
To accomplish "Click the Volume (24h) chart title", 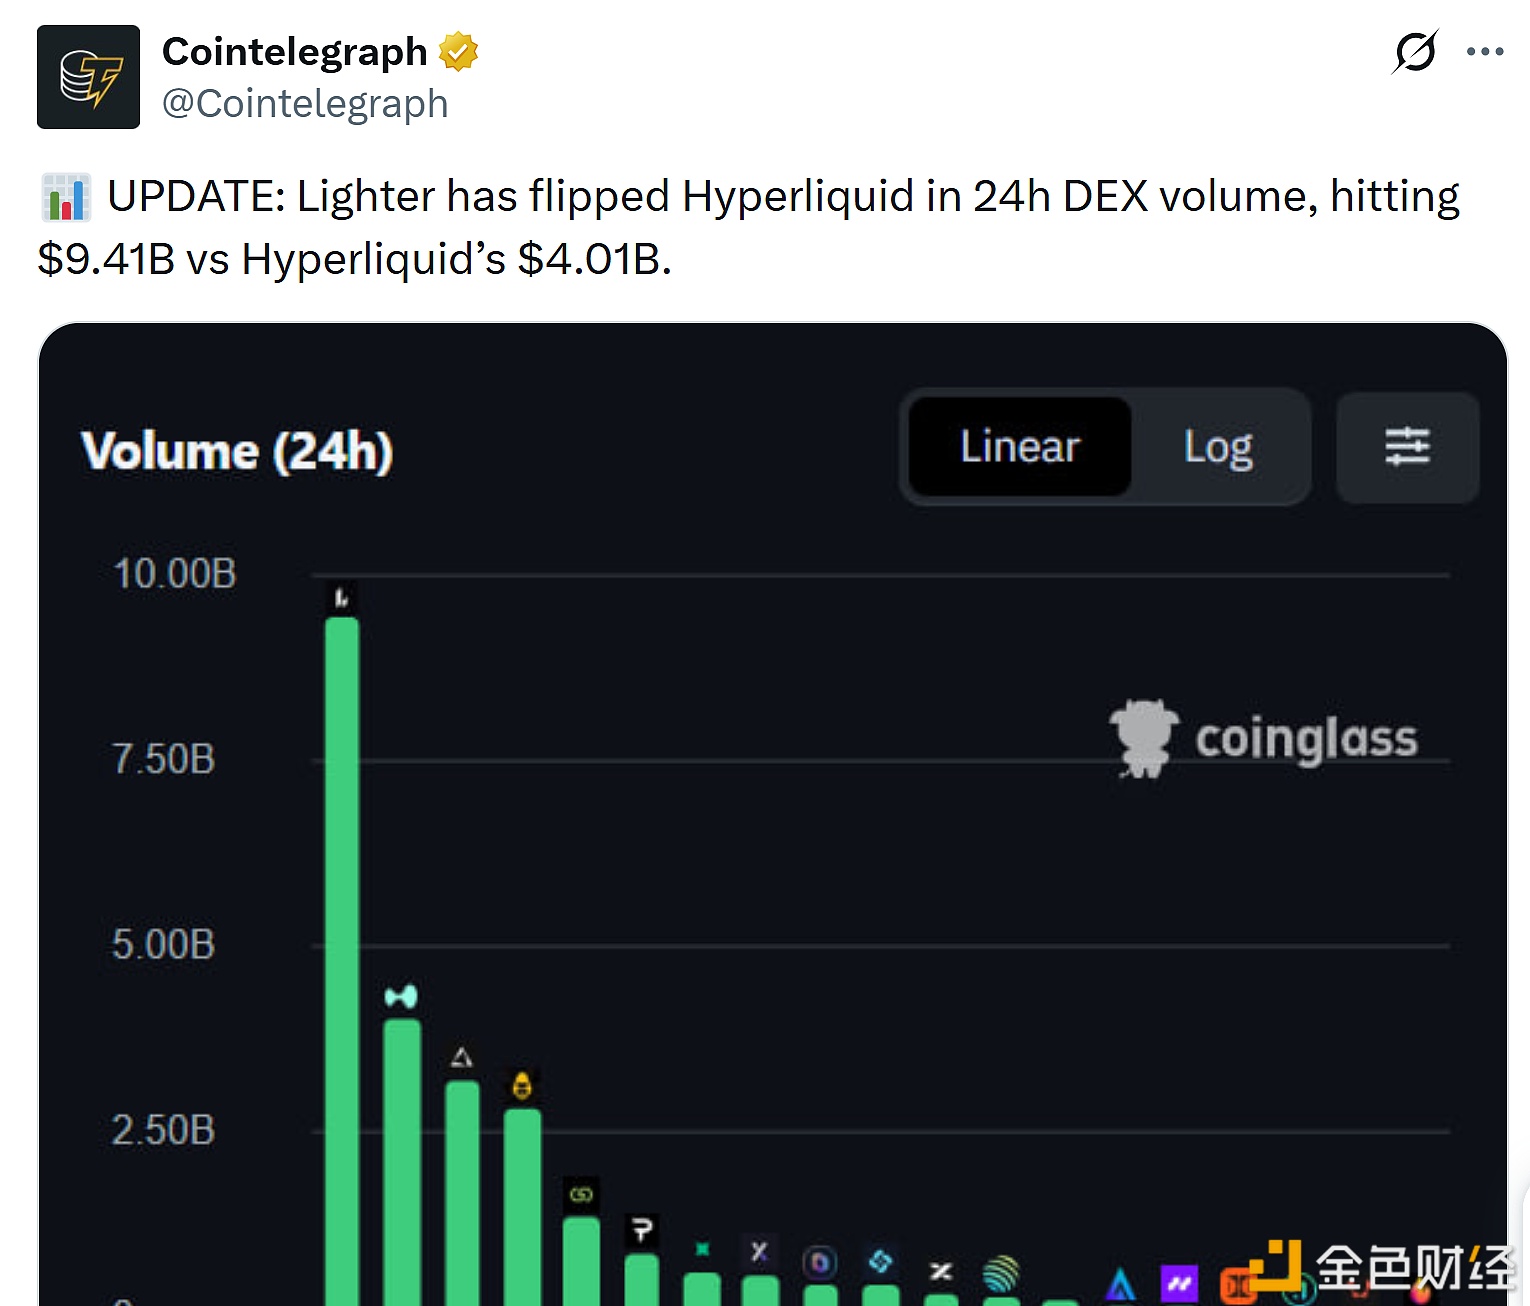I will pyautogui.click(x=237, y=451).
